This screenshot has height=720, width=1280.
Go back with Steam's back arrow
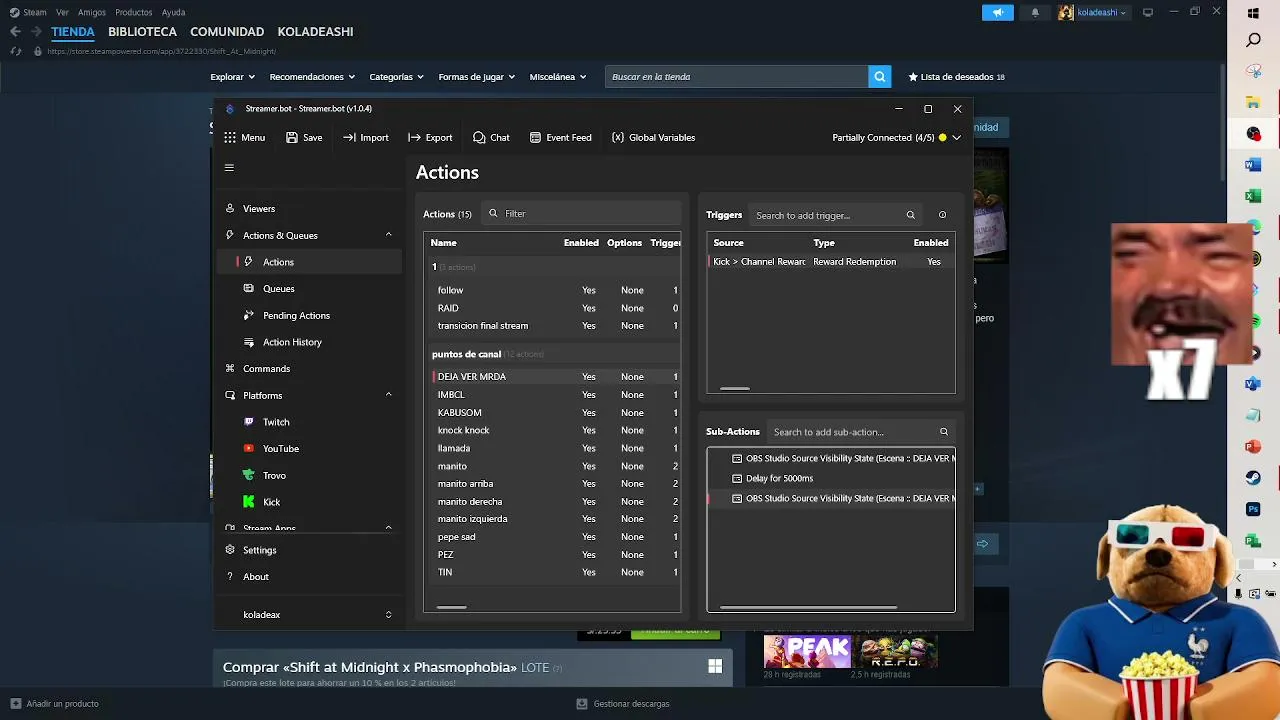(x=15, y=32)
